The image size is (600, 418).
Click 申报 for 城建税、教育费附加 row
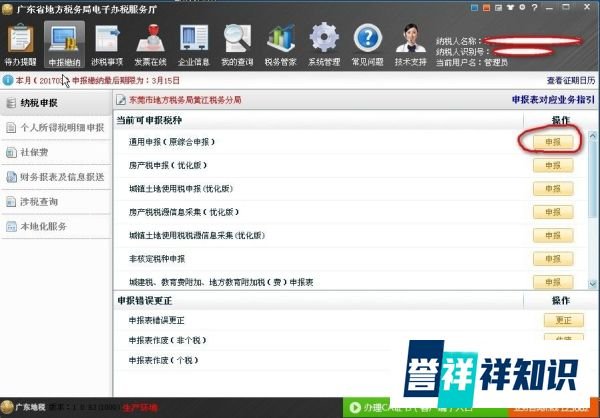coord(553,282)
